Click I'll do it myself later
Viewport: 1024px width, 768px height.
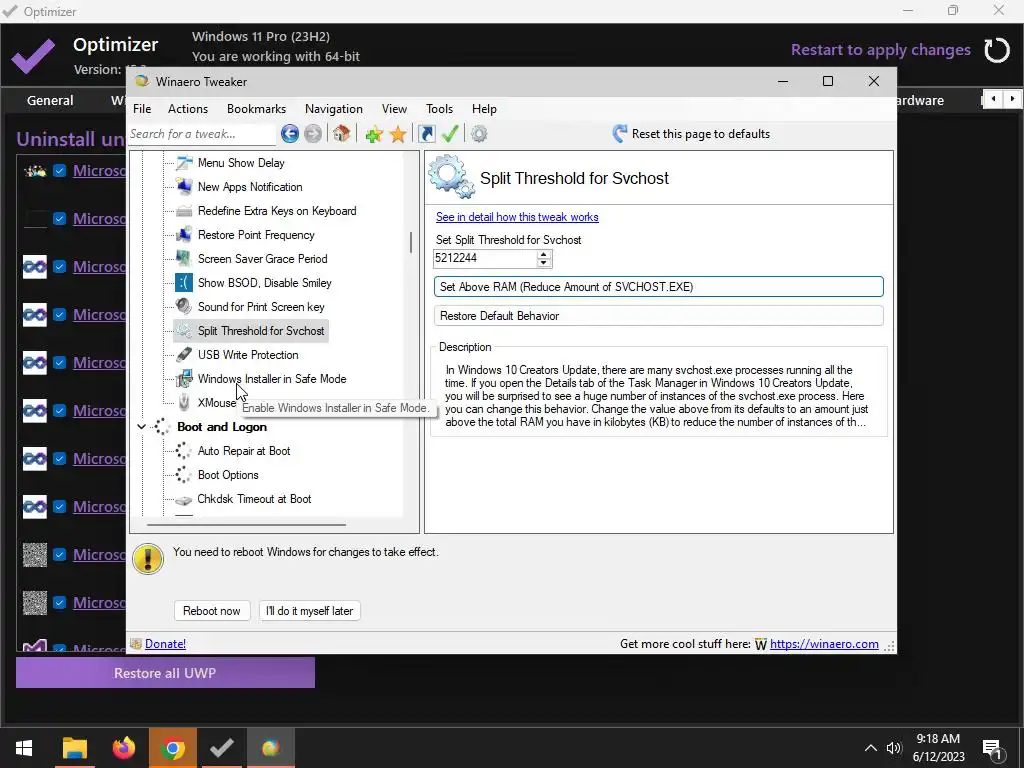pos(310,611)
